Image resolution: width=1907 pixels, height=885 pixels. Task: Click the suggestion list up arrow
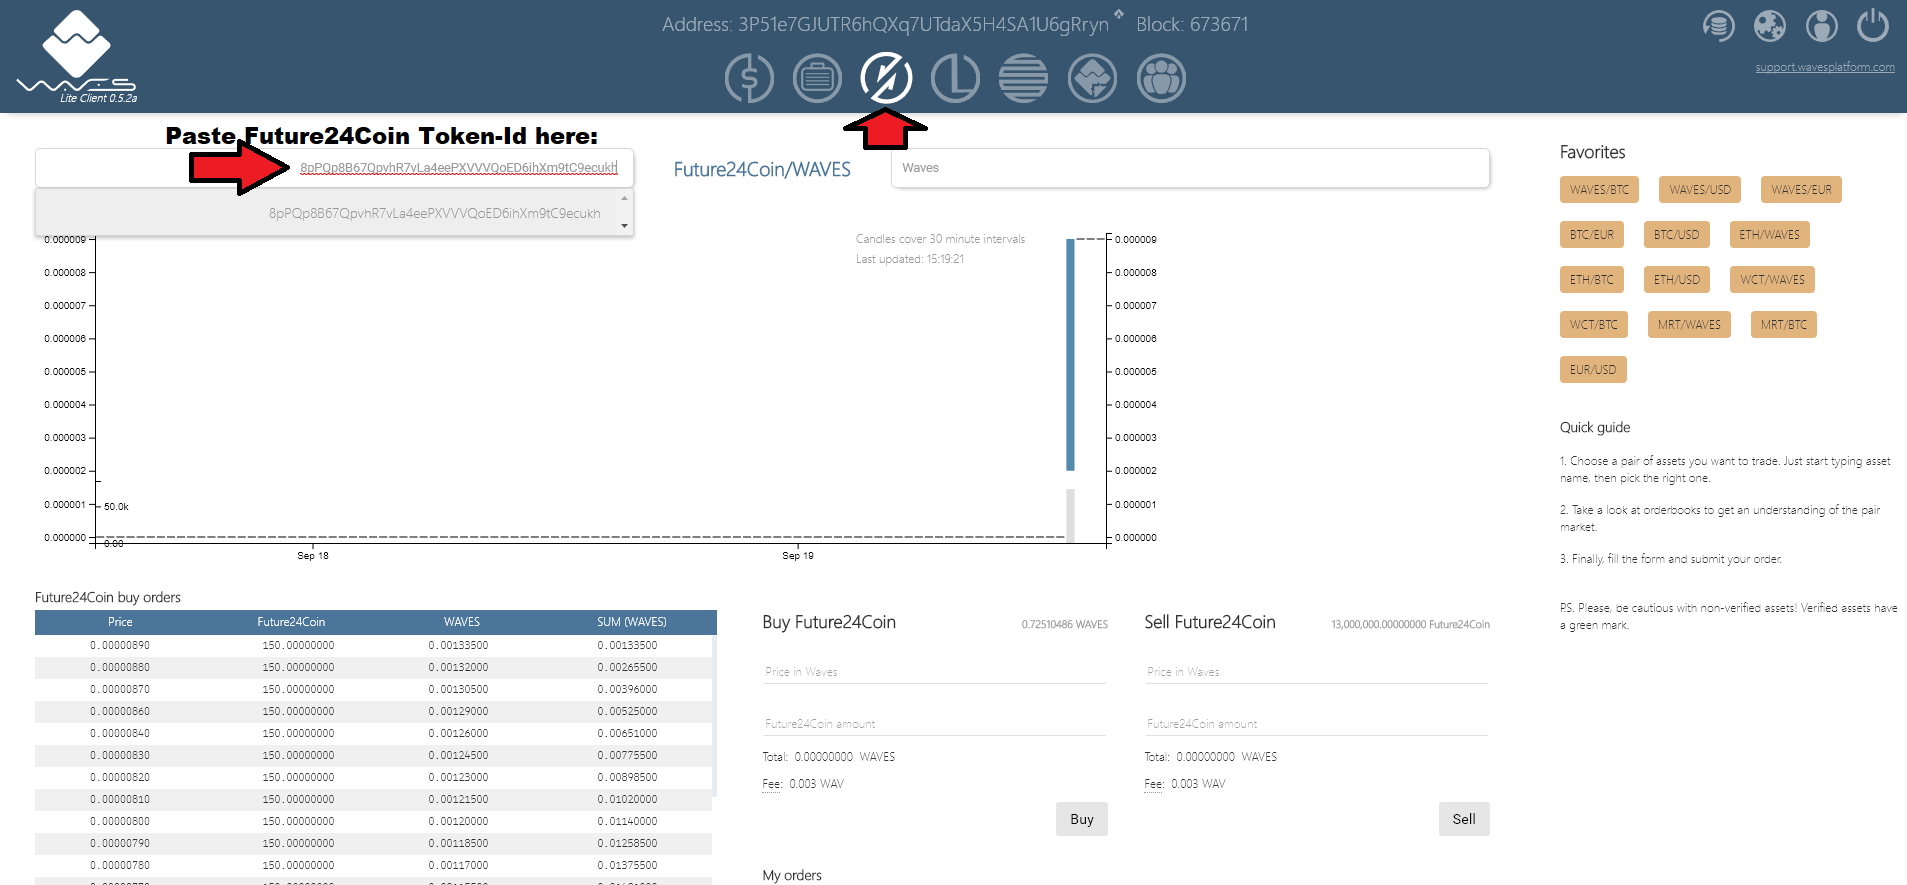tap(625, 198)
